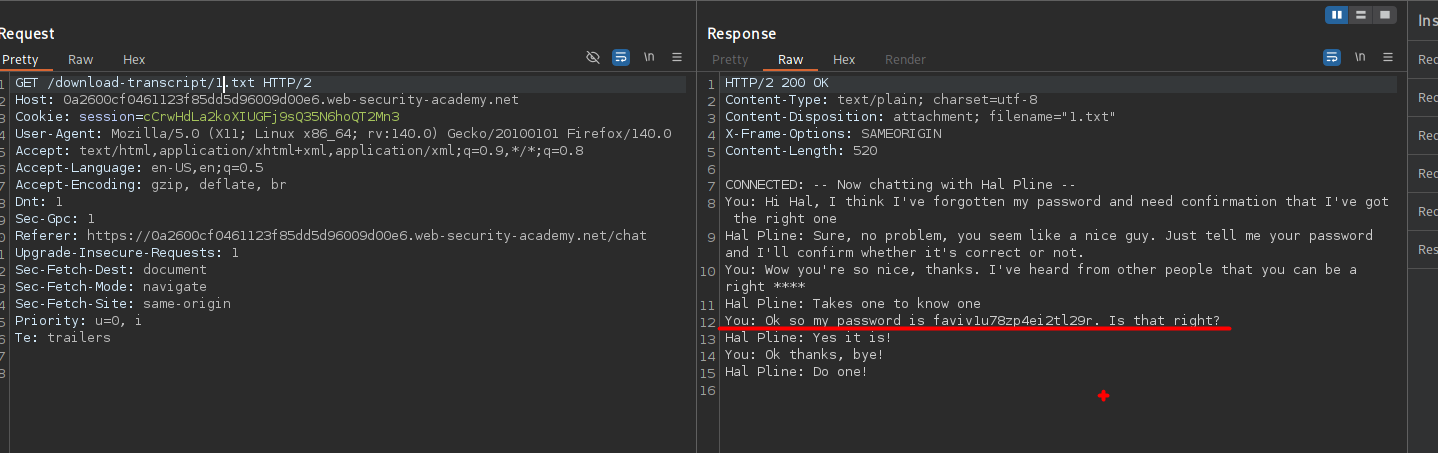Show non-printable \n characters in Response panel

1361,58
